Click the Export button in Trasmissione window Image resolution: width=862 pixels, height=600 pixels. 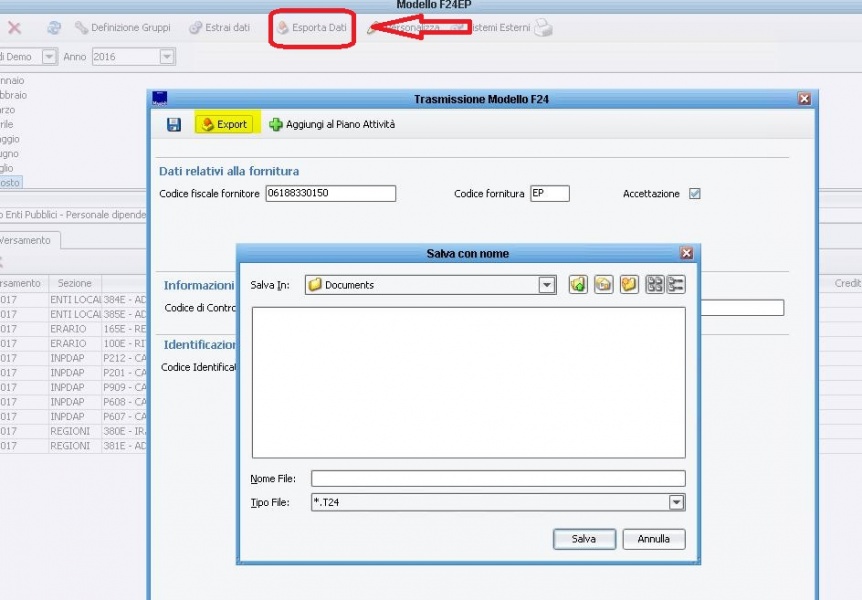(225, 124)
